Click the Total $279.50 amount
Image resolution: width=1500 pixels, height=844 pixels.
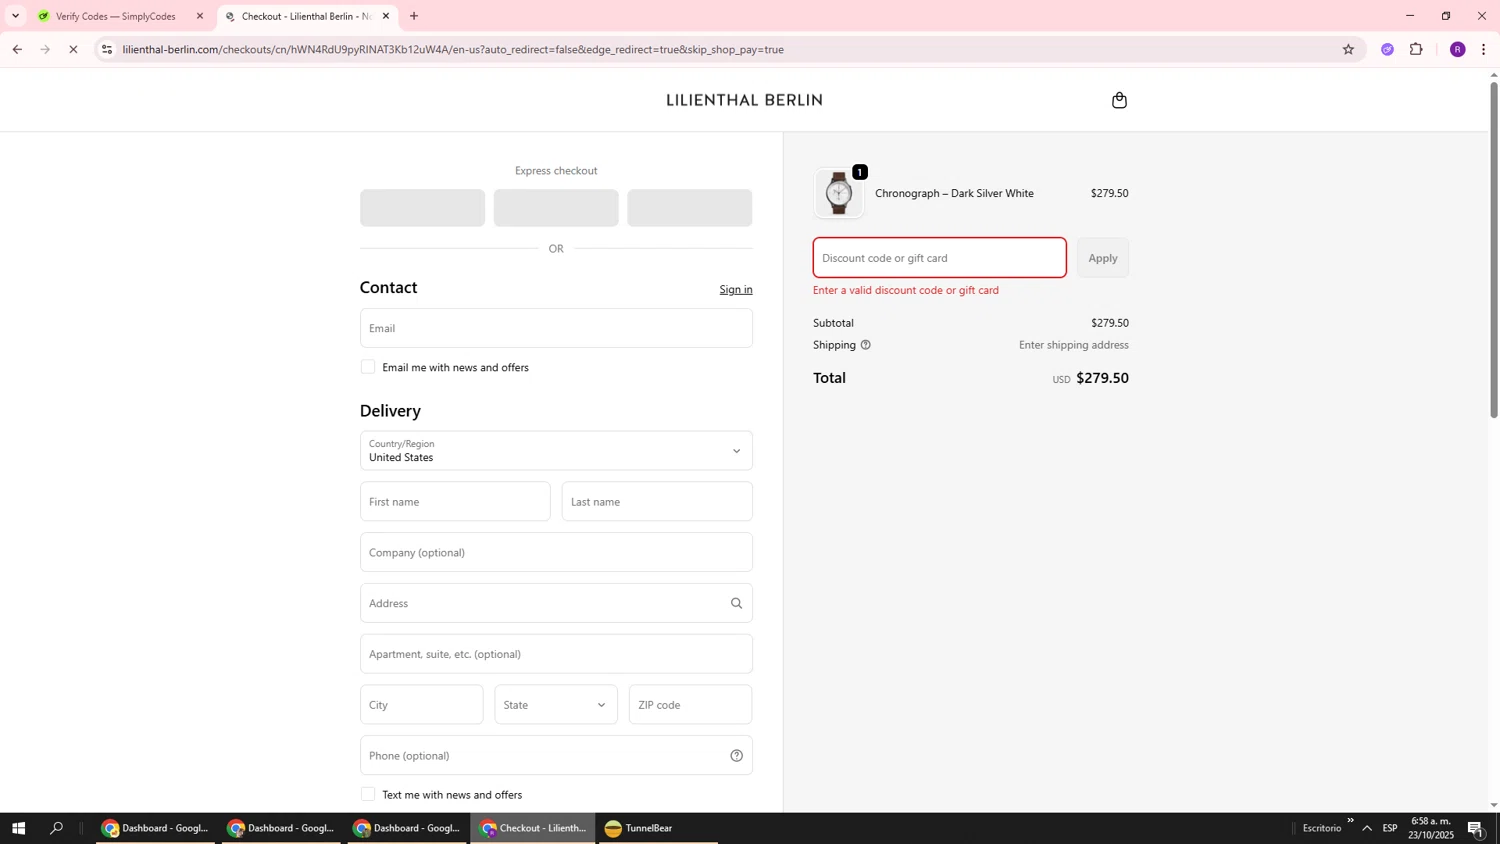[1102, 378]
